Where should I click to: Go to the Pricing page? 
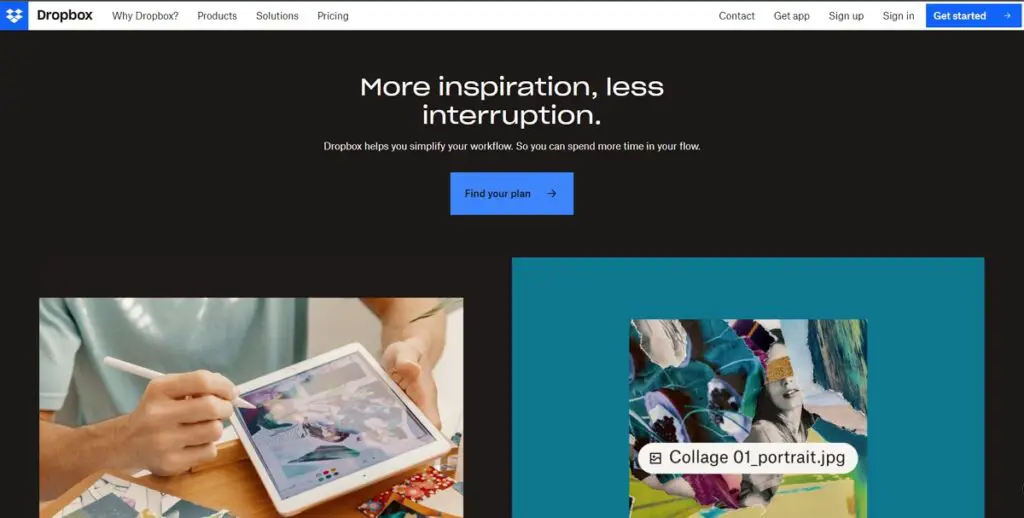point(333,16)
